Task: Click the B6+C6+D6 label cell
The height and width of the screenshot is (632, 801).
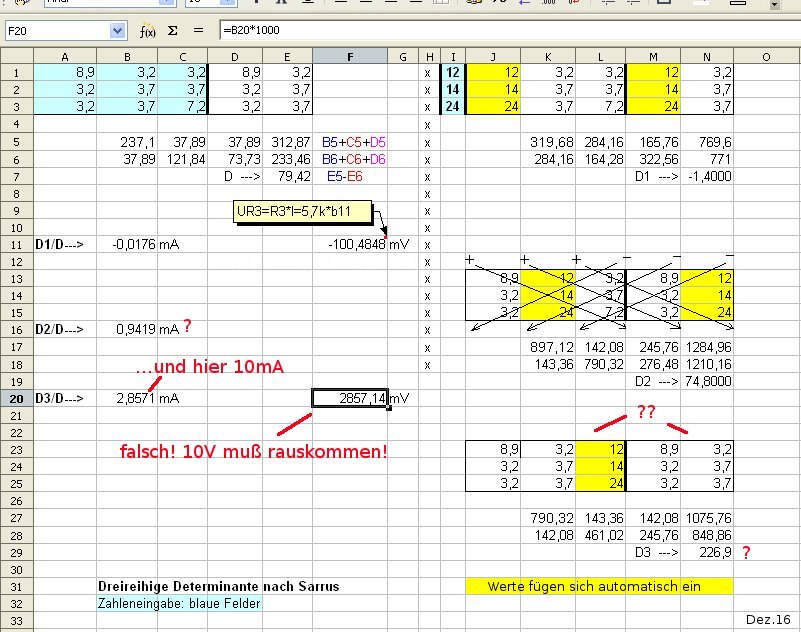Action: (x=350, y=159)
